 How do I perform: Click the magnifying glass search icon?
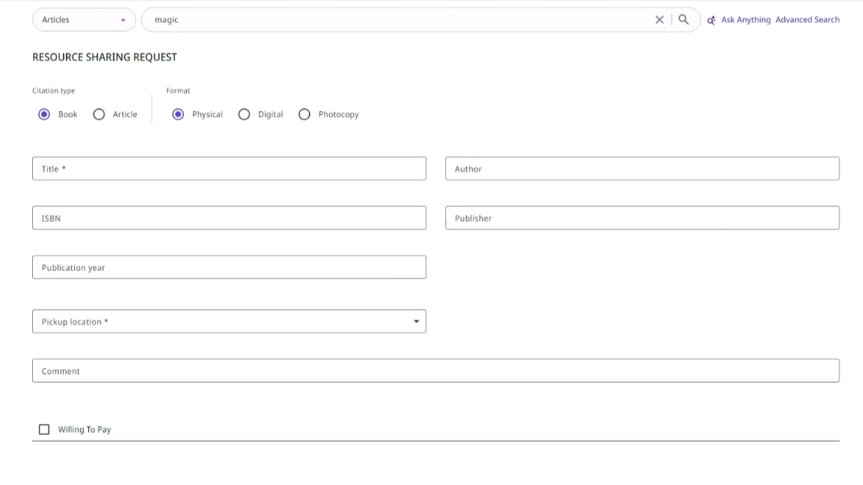[x=684, y=19]
